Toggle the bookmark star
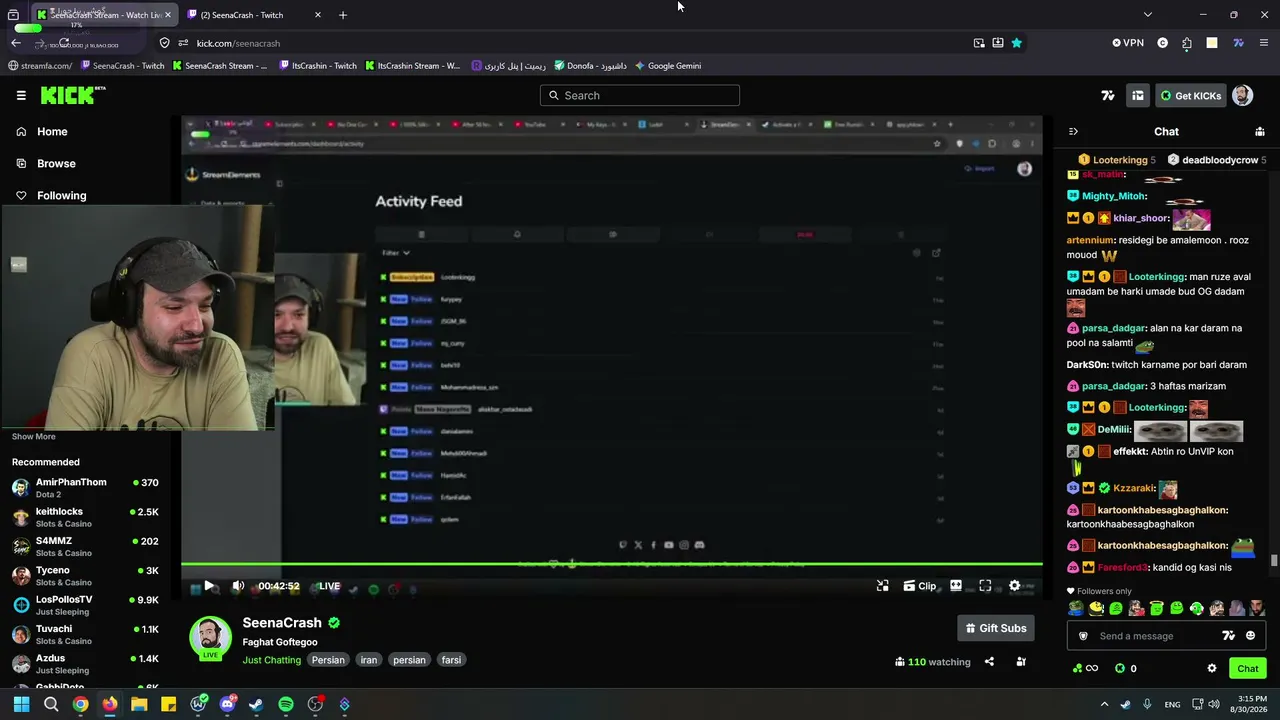1280x720 pixels. point(1017,43)
